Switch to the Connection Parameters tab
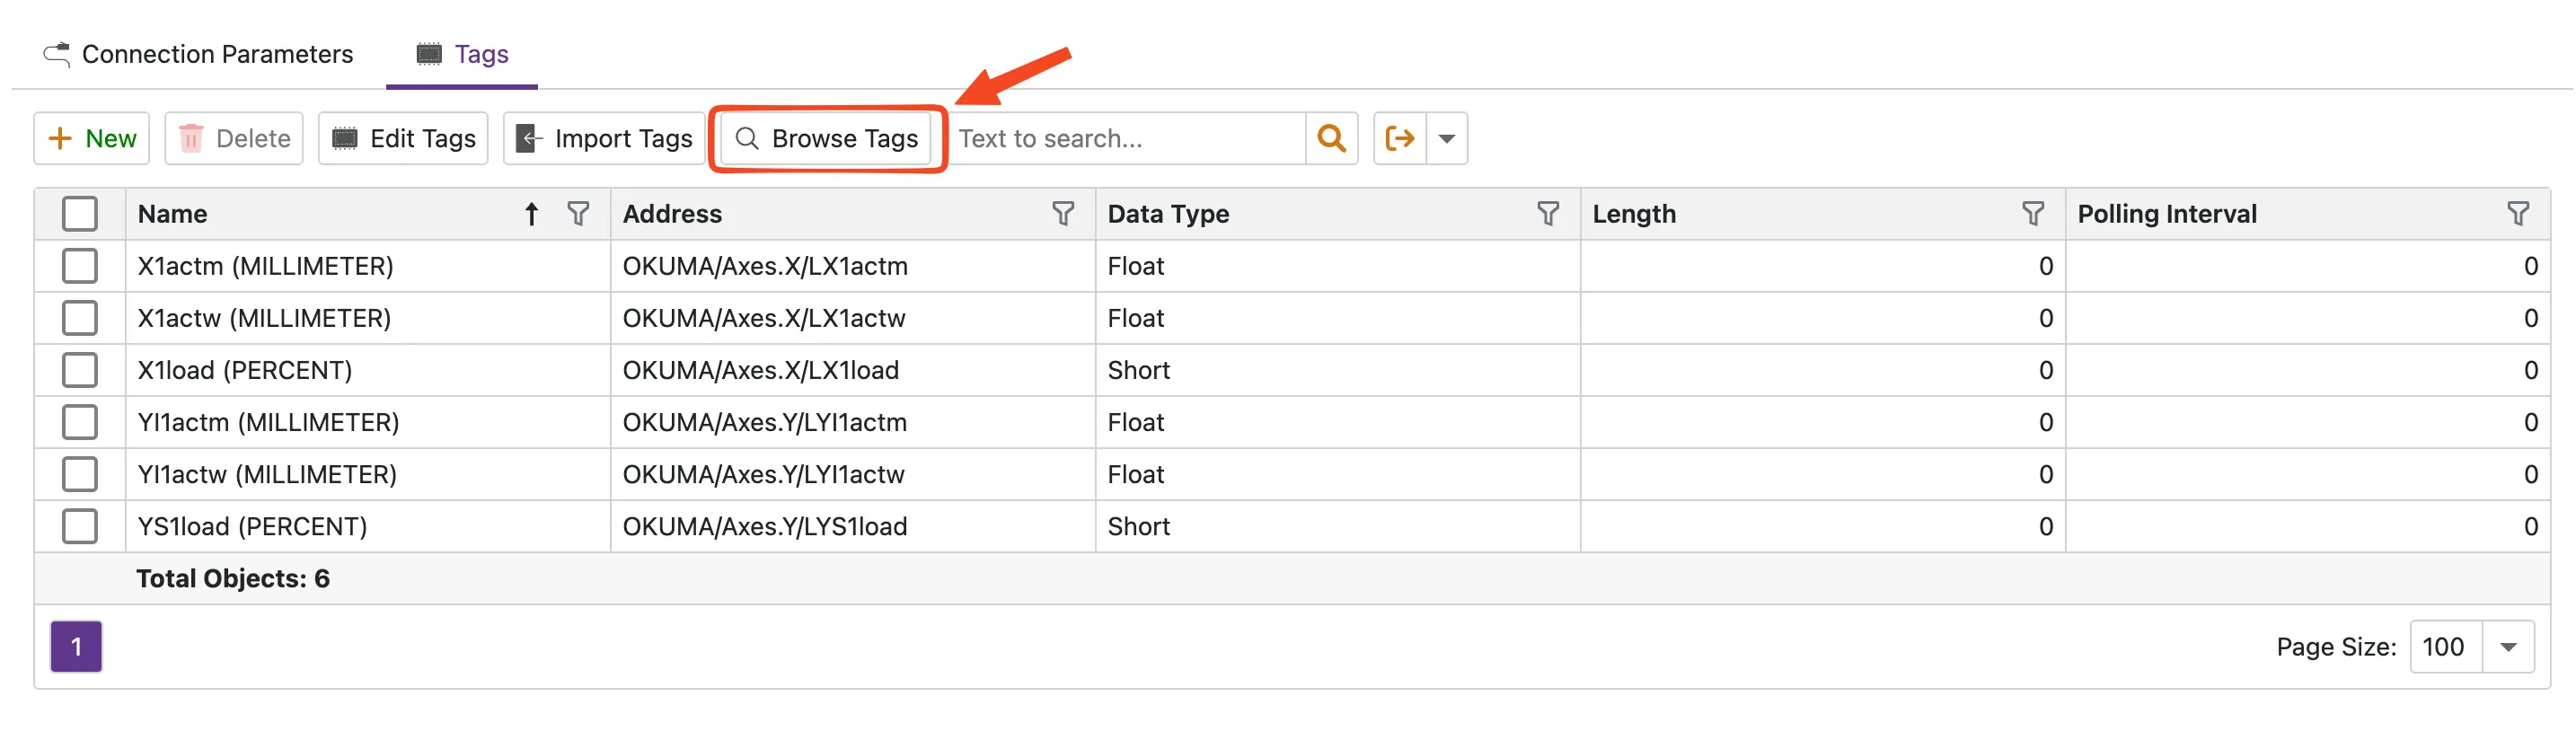 [198, 54]
